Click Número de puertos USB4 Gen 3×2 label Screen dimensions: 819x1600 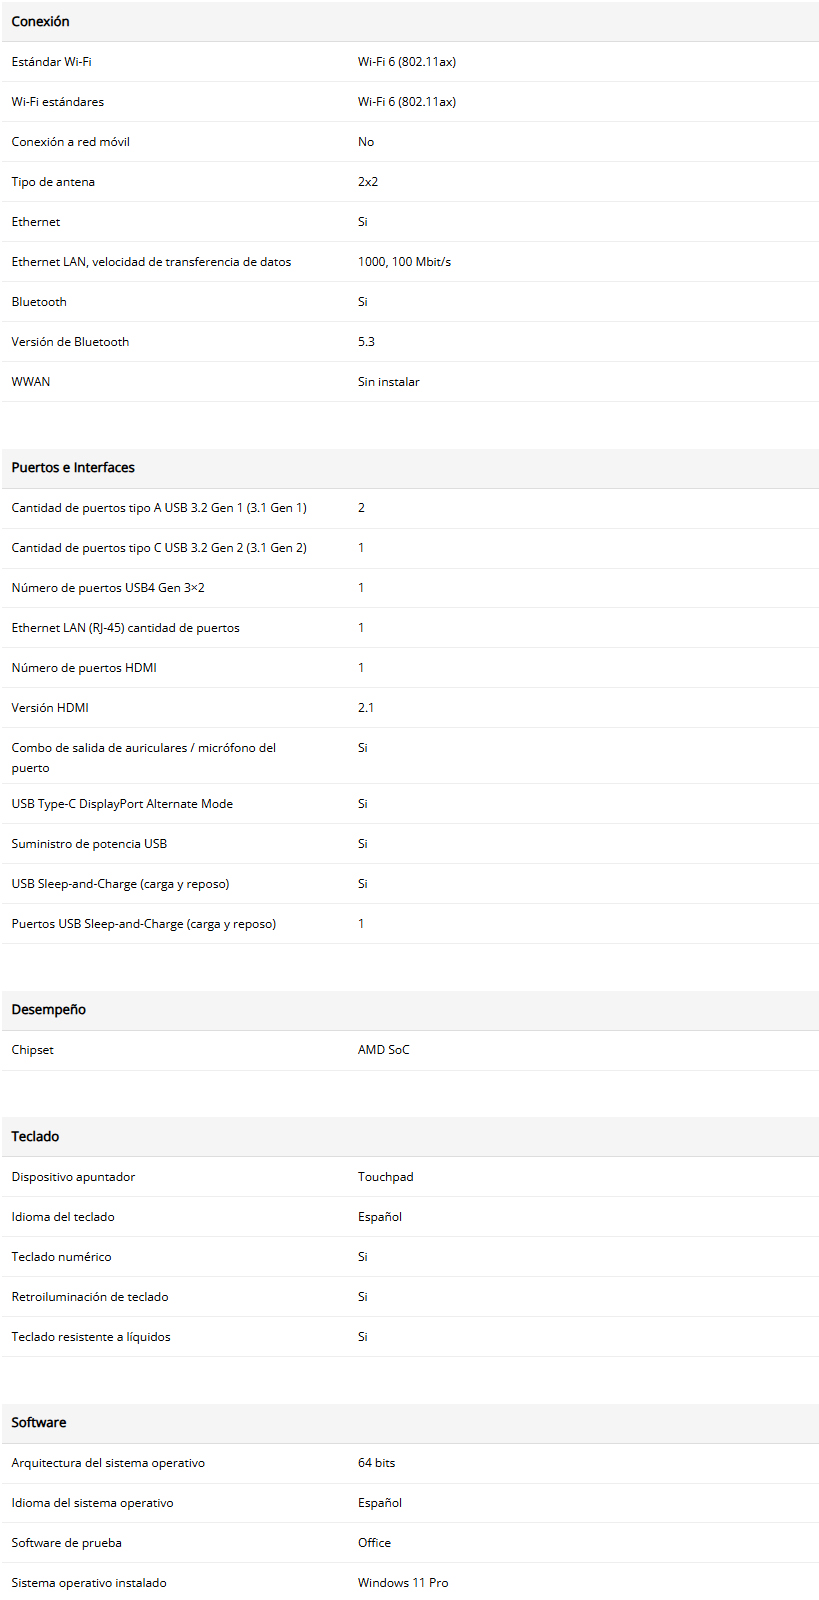108,588
